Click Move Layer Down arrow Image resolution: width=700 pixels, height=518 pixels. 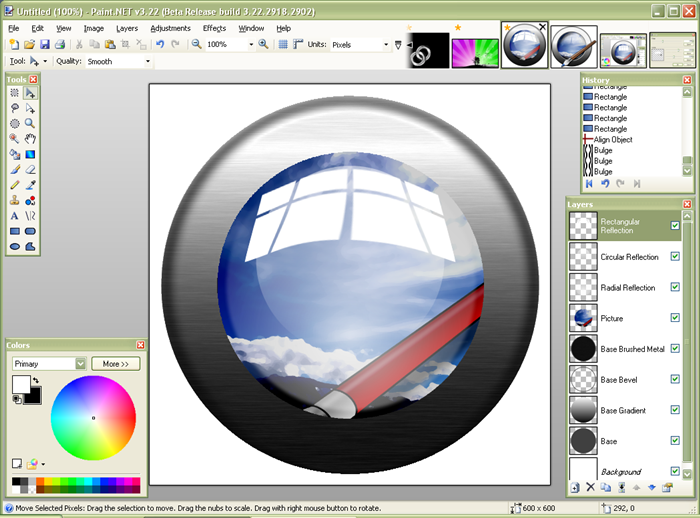coord(652,487)
